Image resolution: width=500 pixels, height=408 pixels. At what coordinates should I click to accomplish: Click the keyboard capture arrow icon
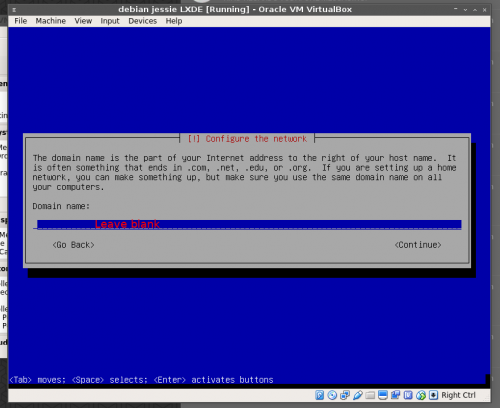[x=433, y=395]
